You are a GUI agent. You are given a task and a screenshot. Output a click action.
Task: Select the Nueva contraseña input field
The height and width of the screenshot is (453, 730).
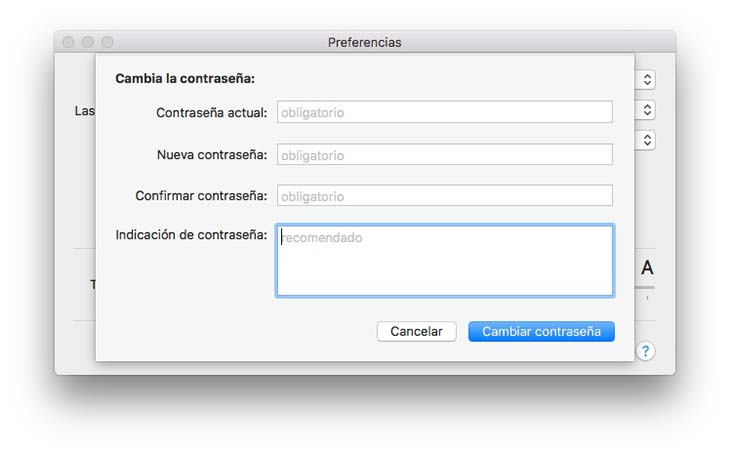point(444,155)
